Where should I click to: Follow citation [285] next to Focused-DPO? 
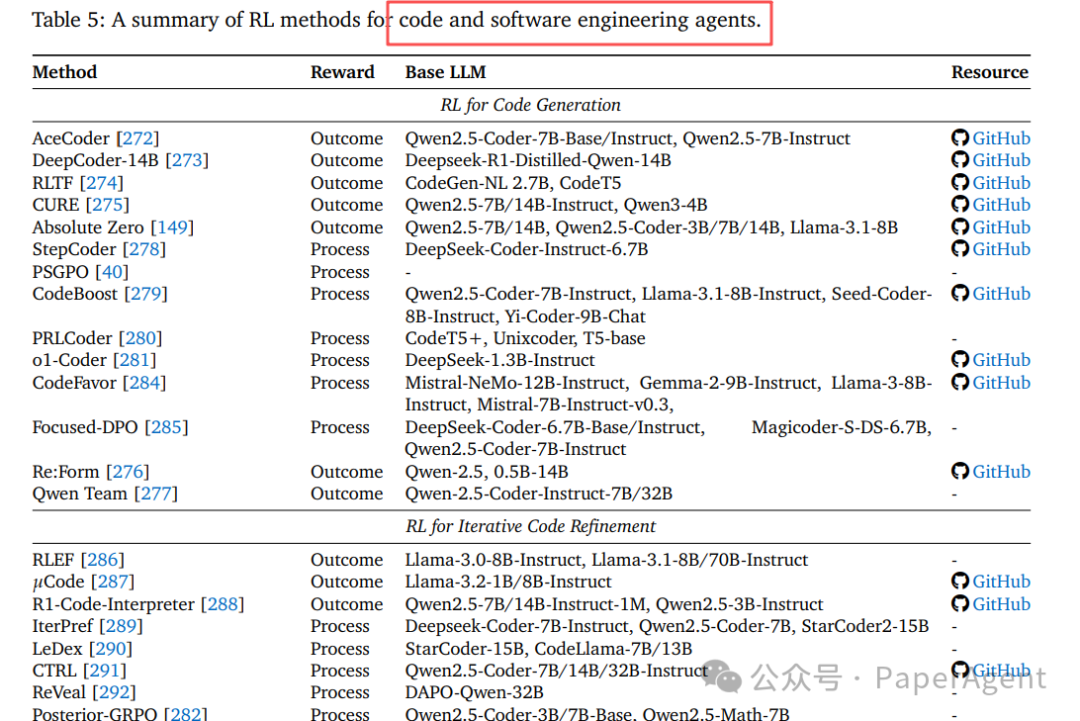tap(166, 428)
